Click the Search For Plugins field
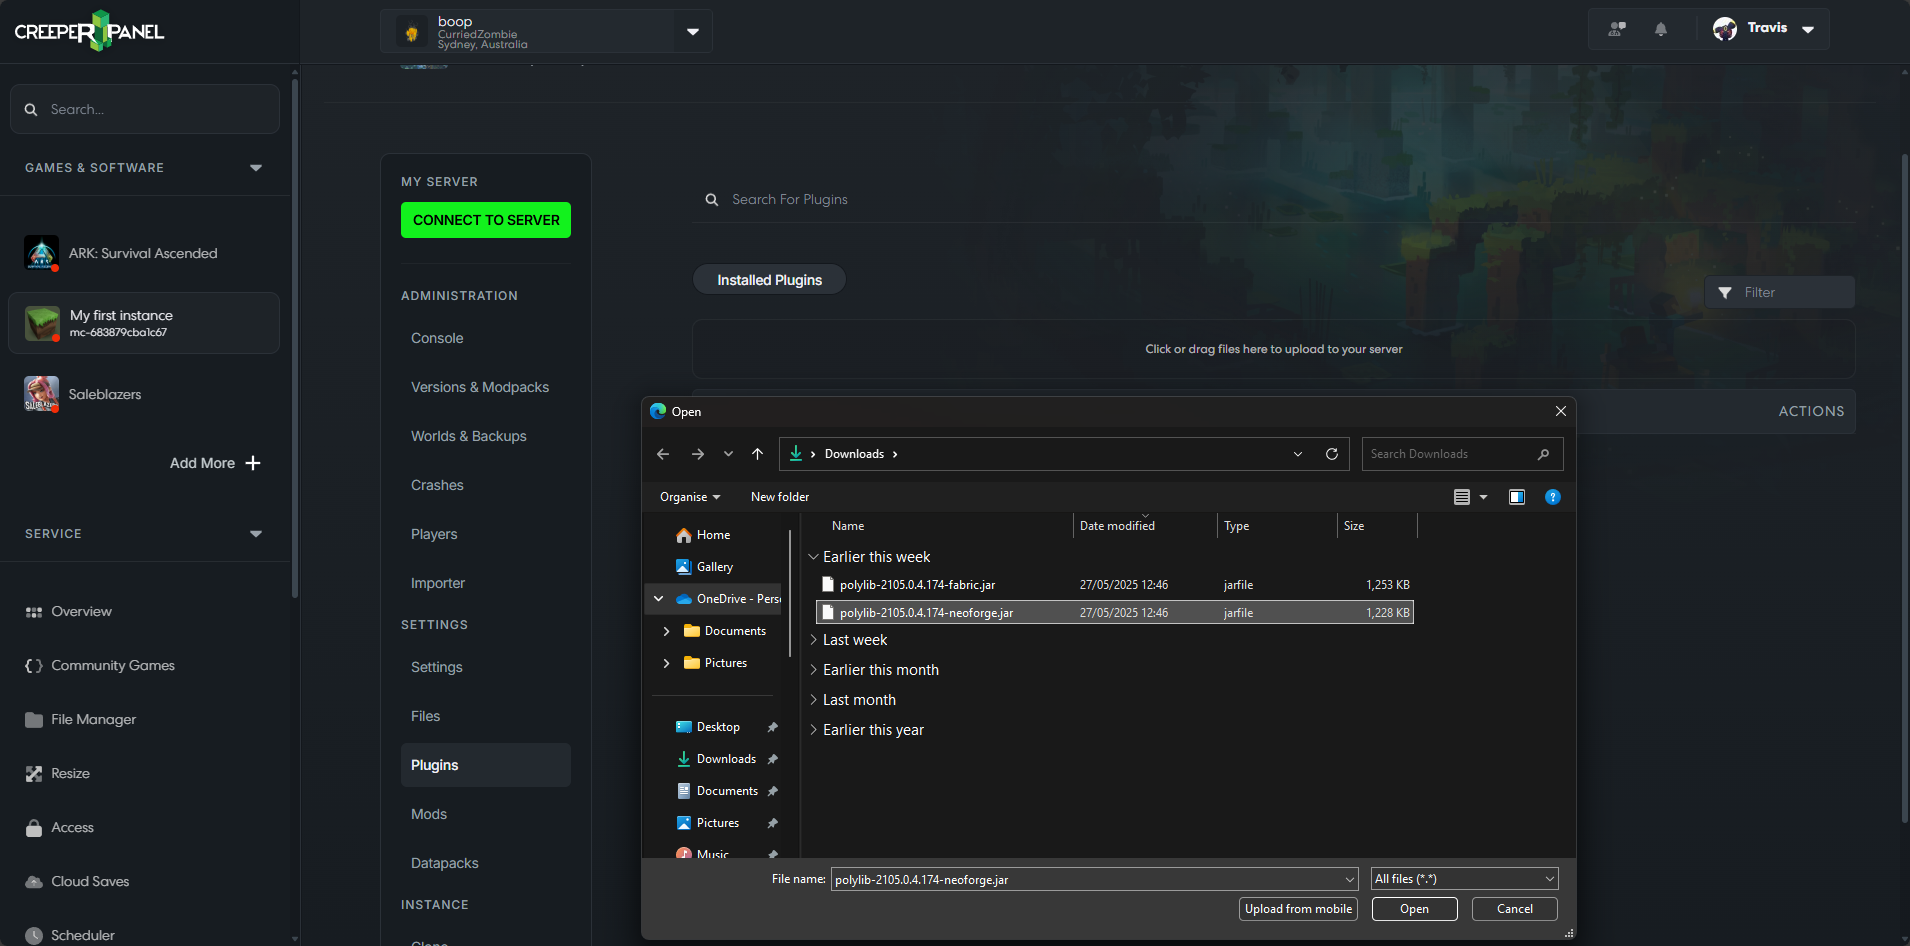 [x=1273, y=200]
